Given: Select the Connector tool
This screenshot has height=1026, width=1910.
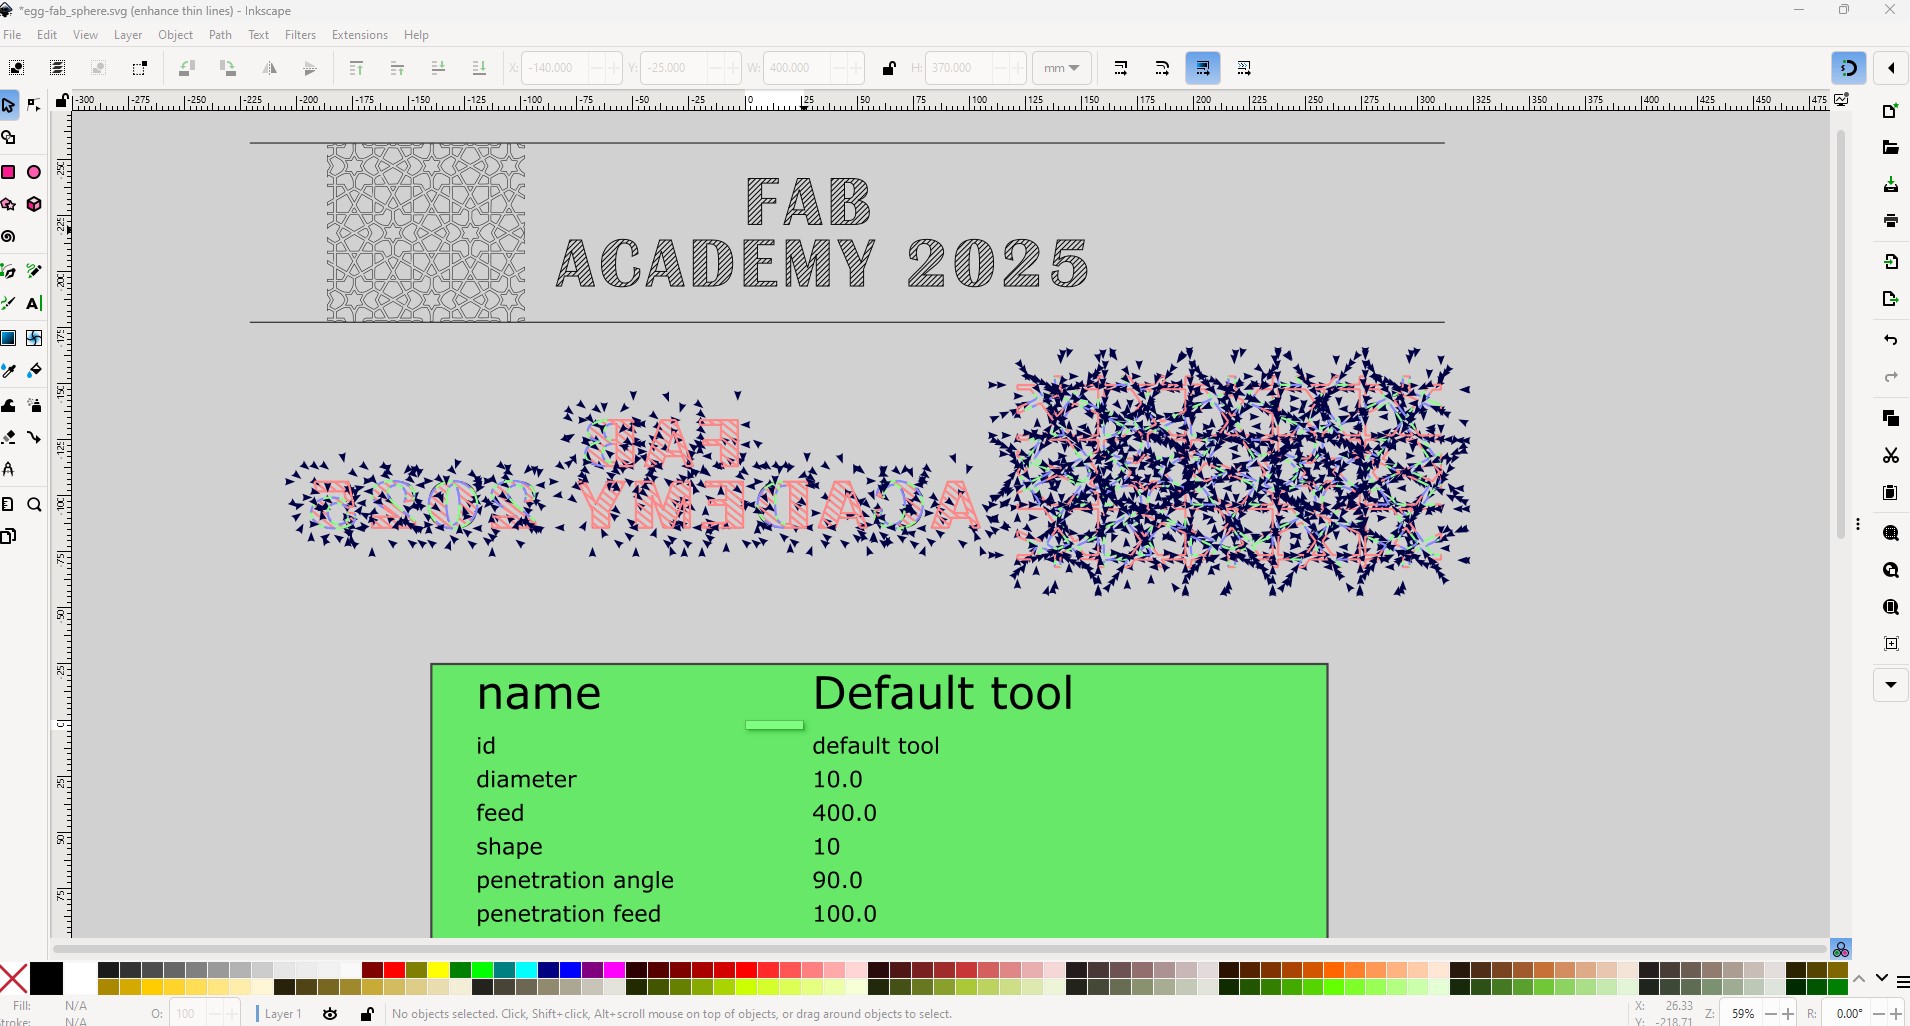Looking at the screenshot, I should point(34,437).
